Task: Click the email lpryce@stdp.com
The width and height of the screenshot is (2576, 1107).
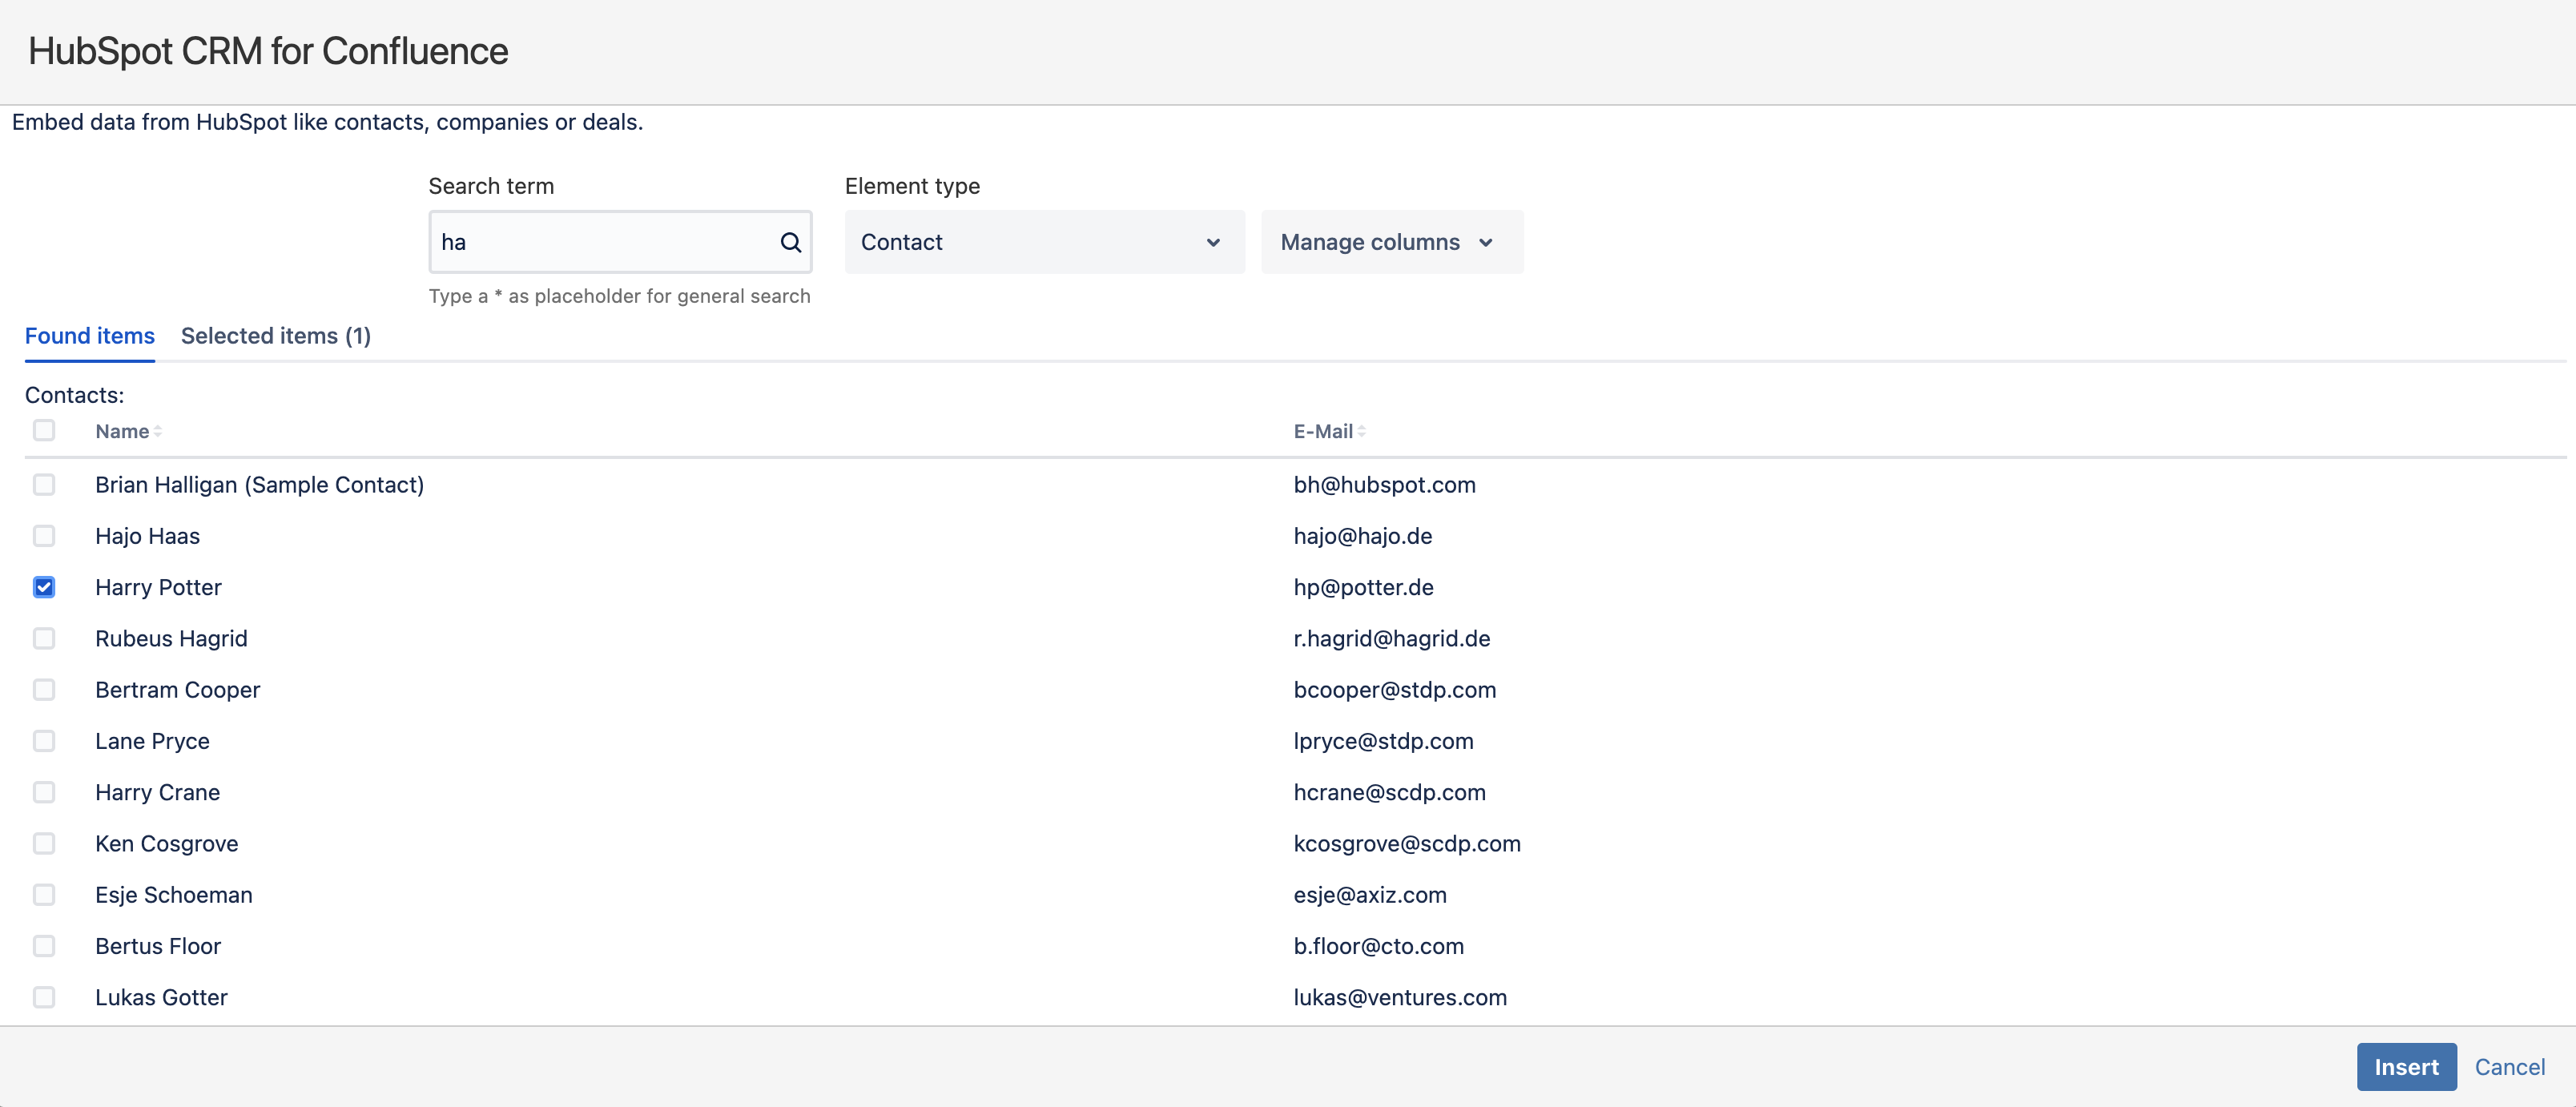Action: (x=1384, y=741)
